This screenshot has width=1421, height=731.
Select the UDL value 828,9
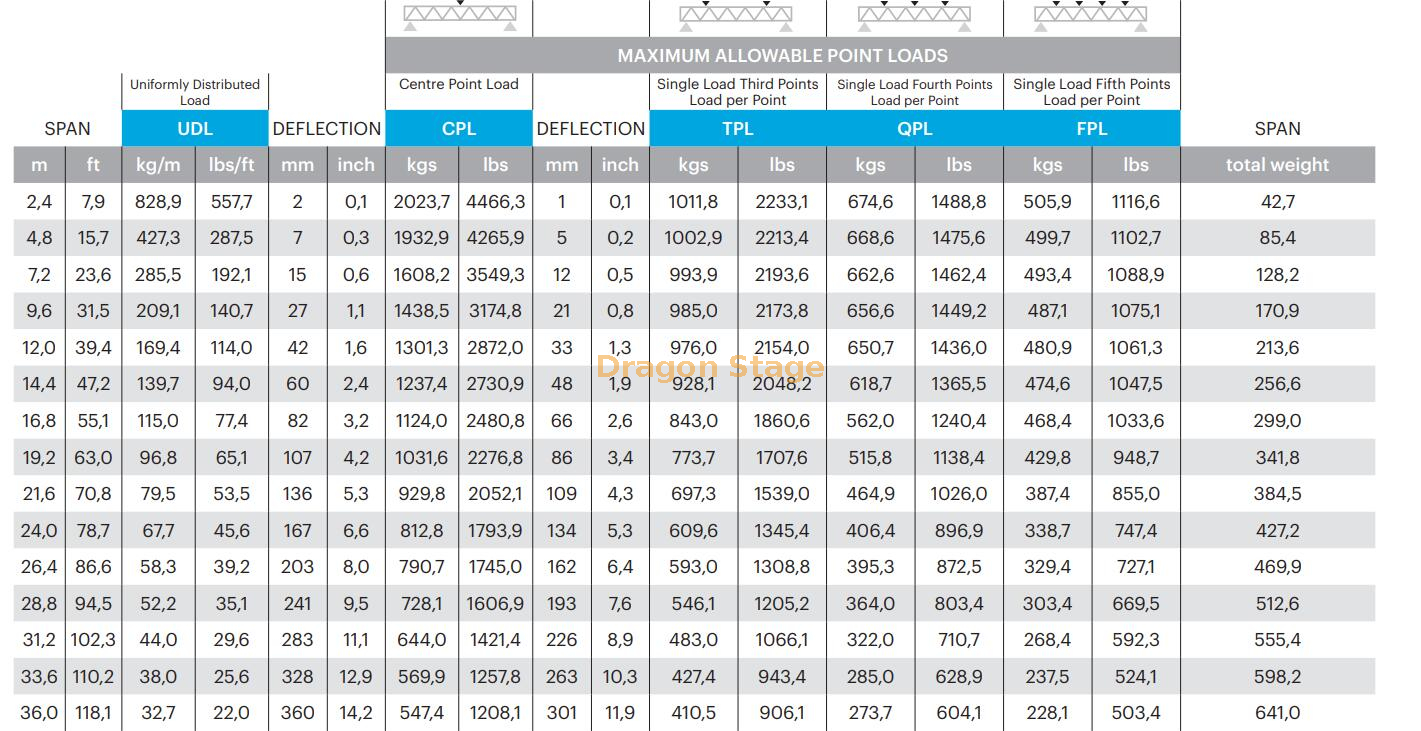point(158,202)
